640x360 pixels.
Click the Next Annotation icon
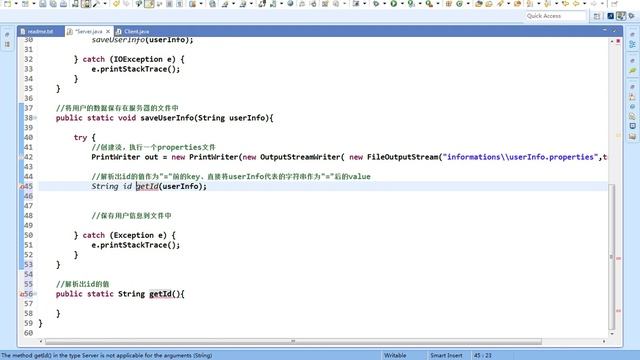pos(530,4)
